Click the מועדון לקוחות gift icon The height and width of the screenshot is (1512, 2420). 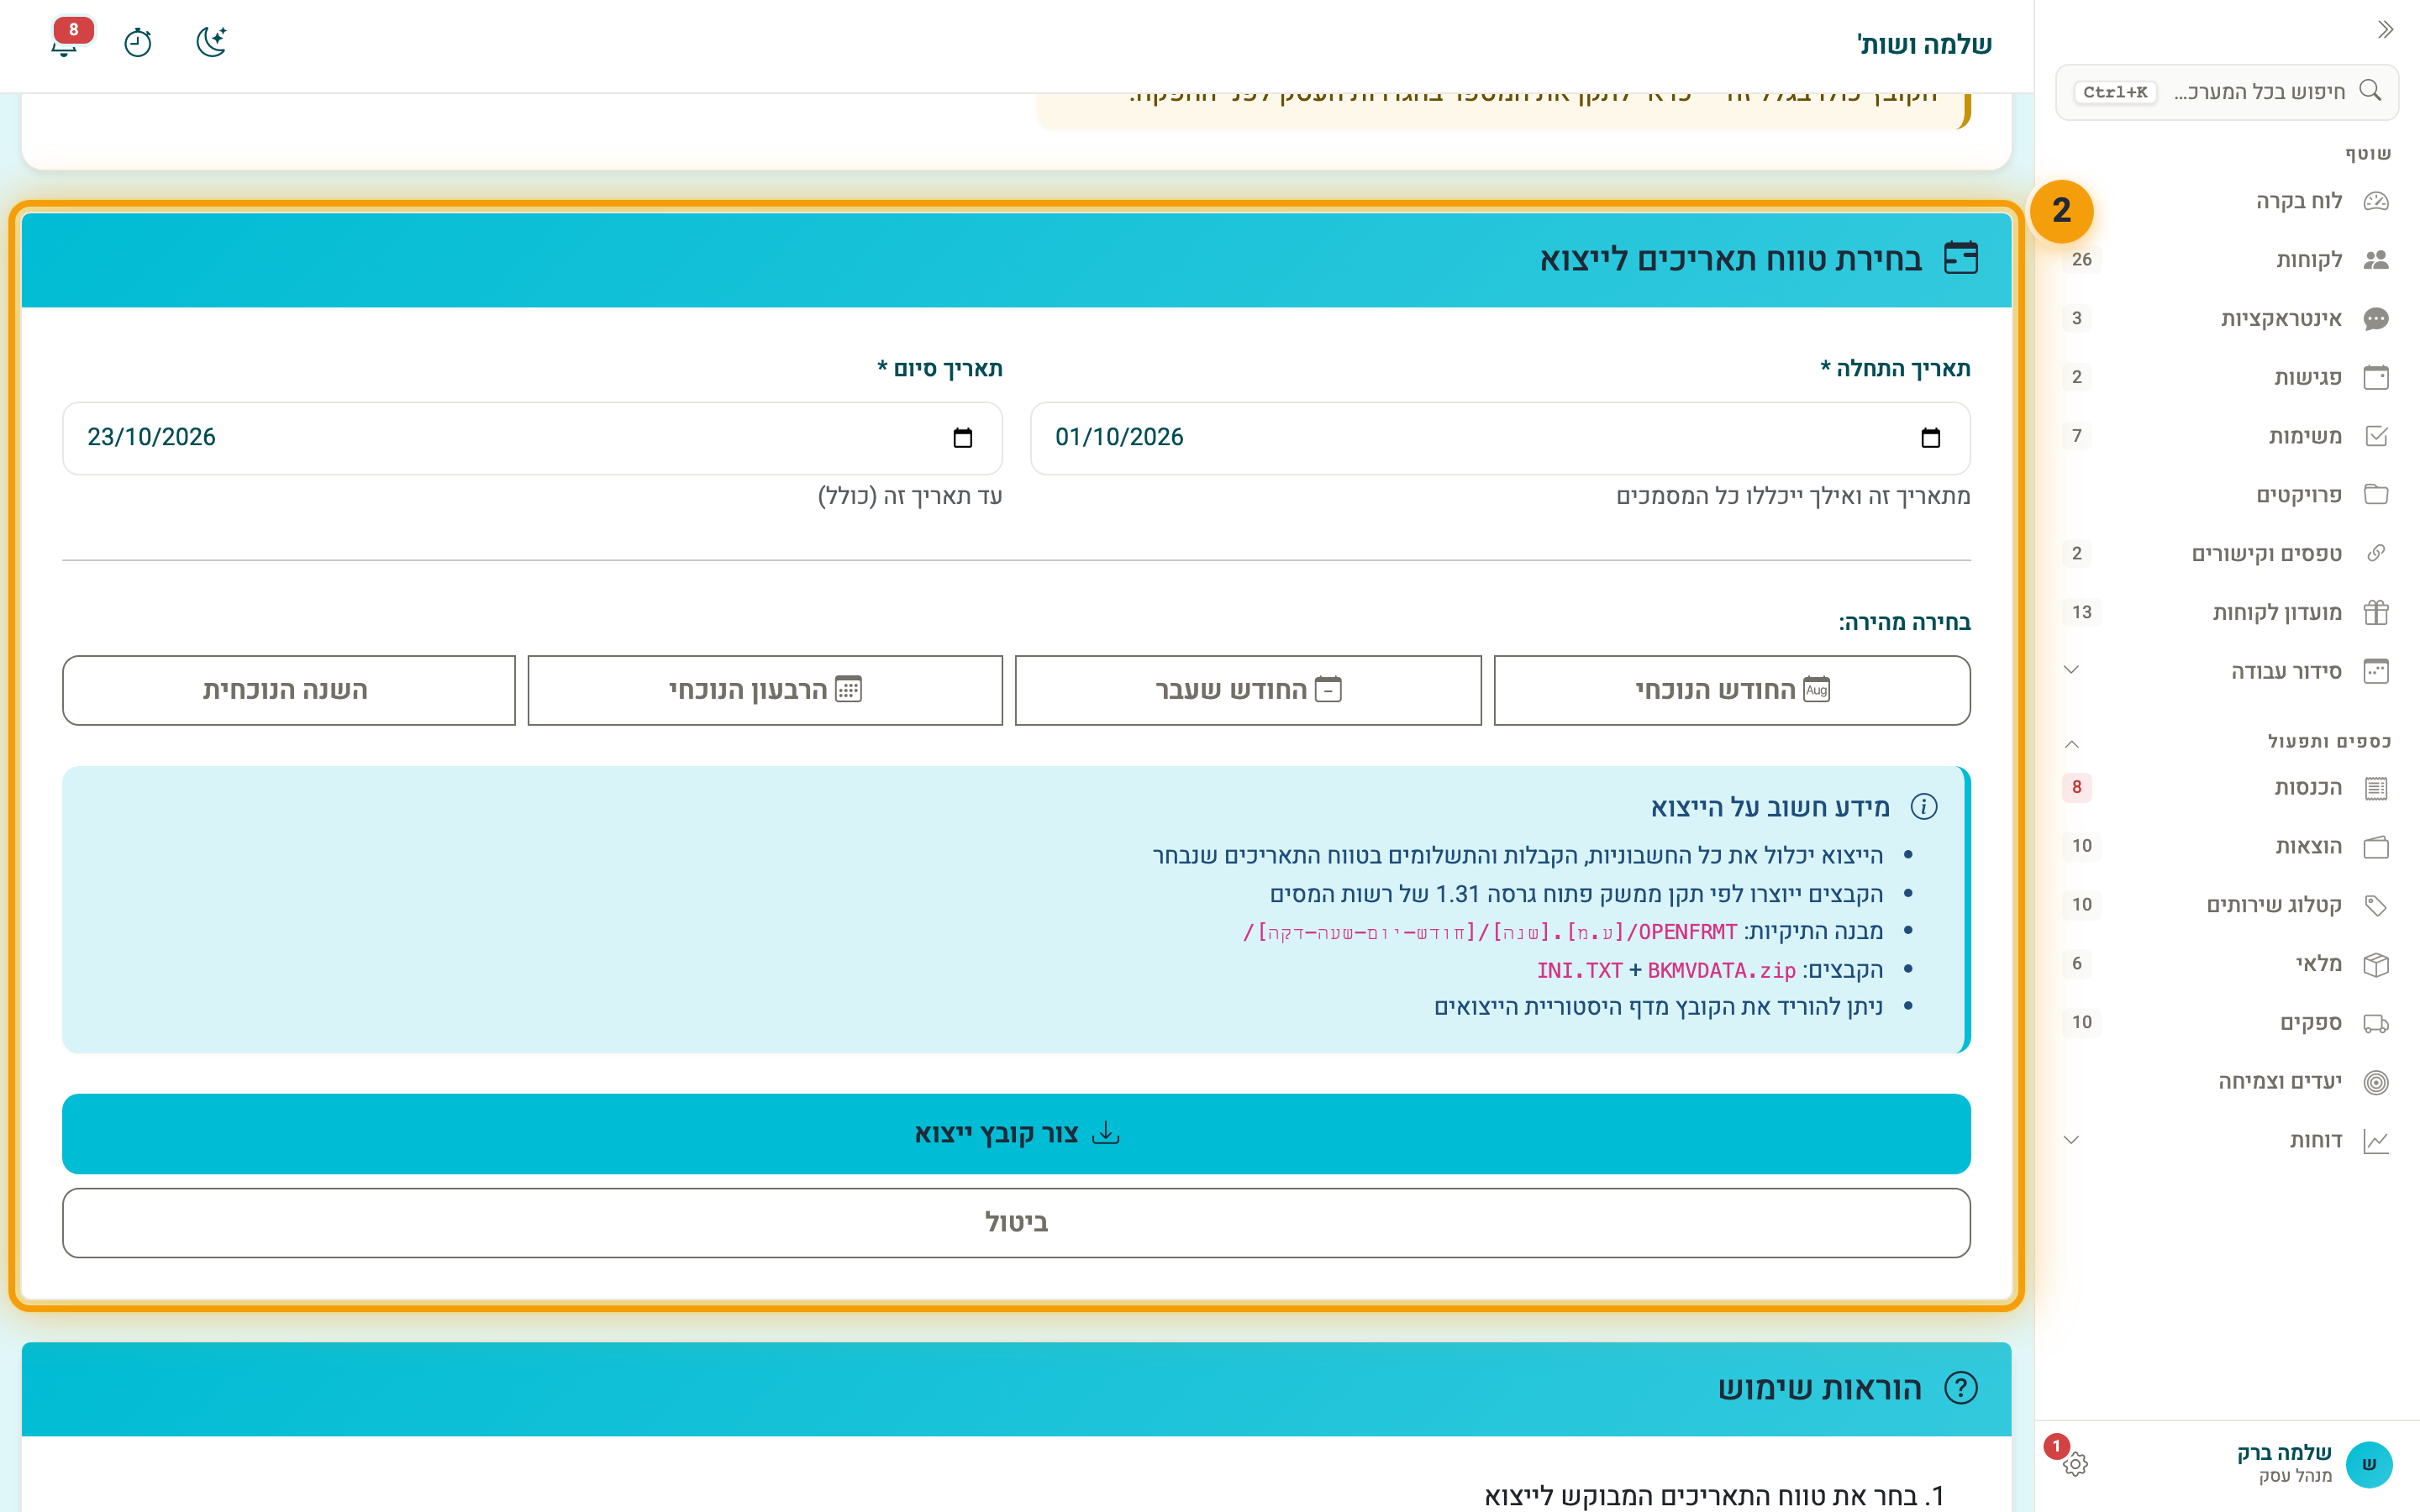click(x=2376, y=612)
